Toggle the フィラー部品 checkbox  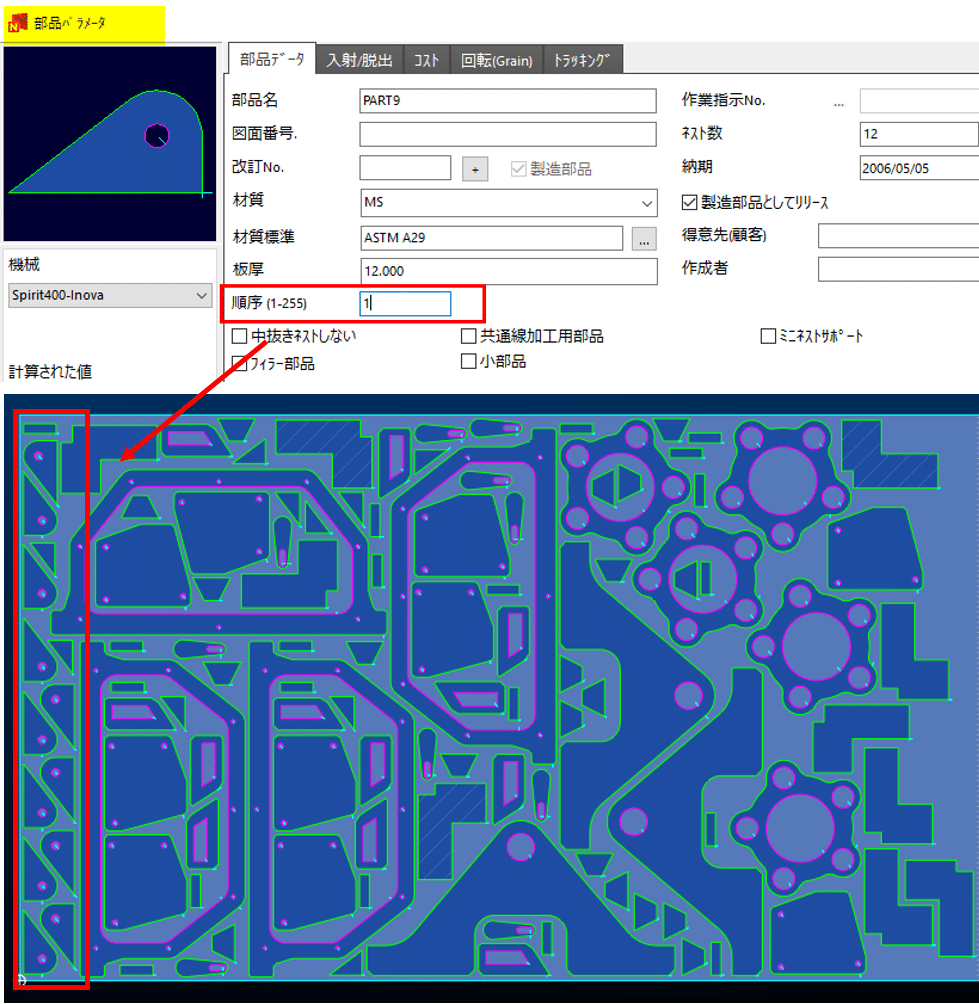pos(239,364)
